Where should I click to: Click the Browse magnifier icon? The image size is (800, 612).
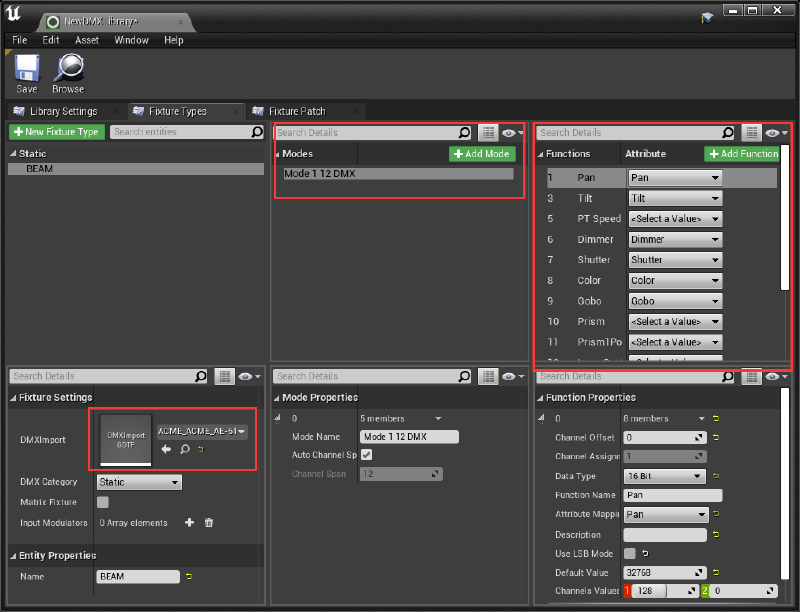[x=68, y=69]
